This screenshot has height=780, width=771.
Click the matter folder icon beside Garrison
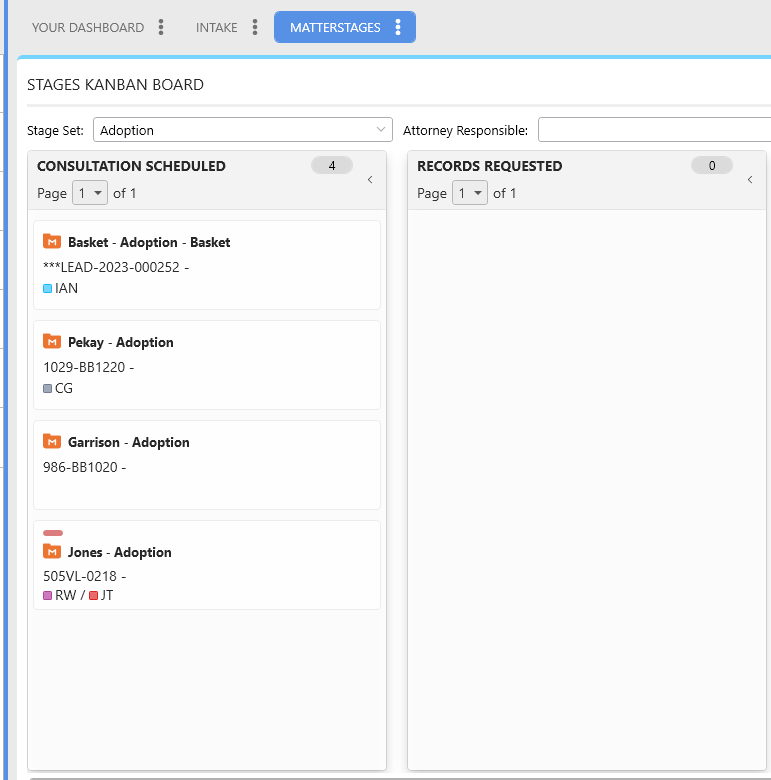click(x=52, y=442)
